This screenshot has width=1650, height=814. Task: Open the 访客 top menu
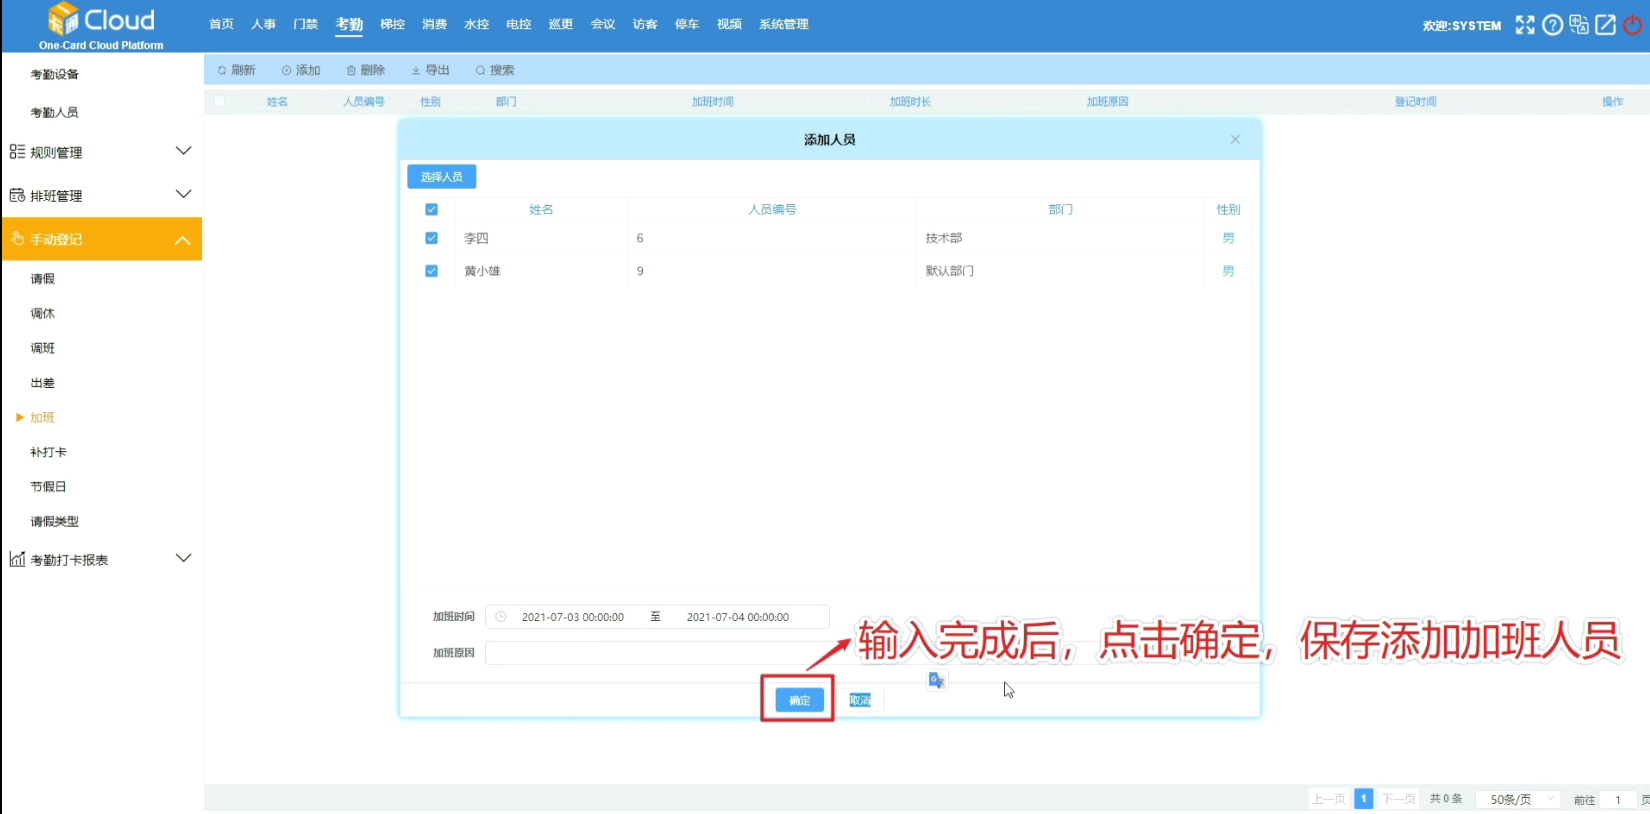tap(644, 24)
